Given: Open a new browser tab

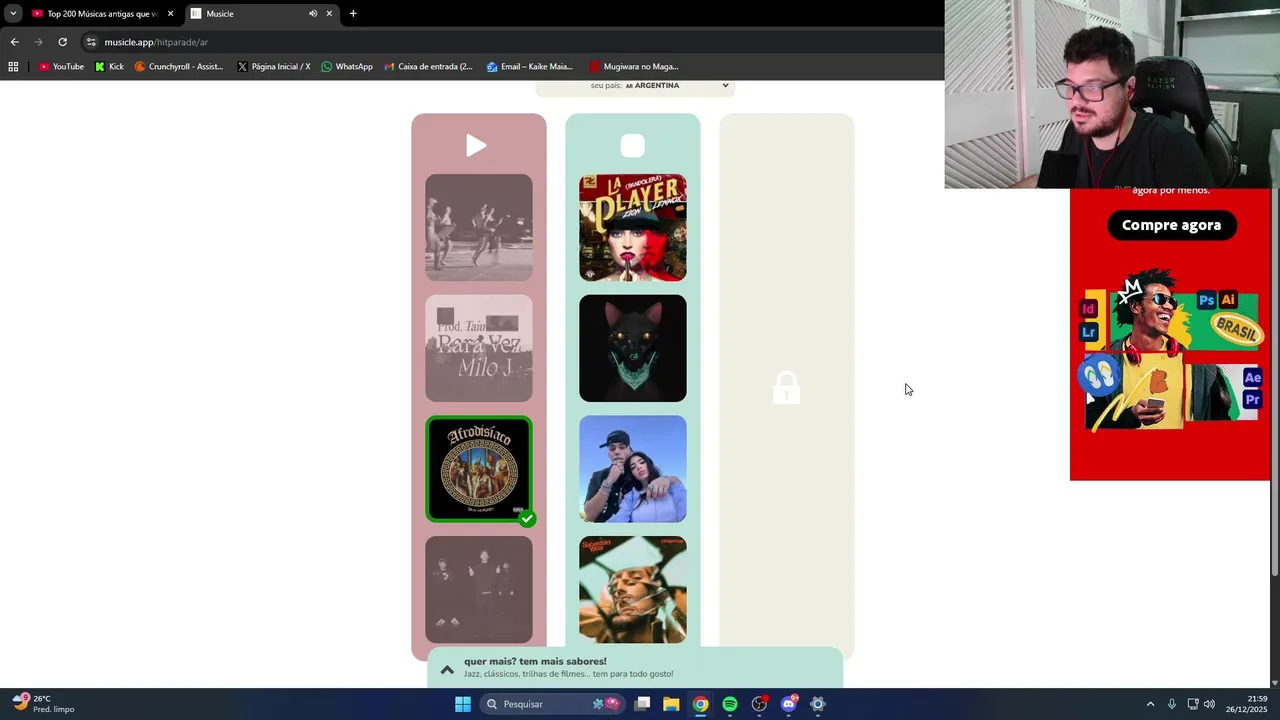Looking at the screenshot, I should [353, 14].
